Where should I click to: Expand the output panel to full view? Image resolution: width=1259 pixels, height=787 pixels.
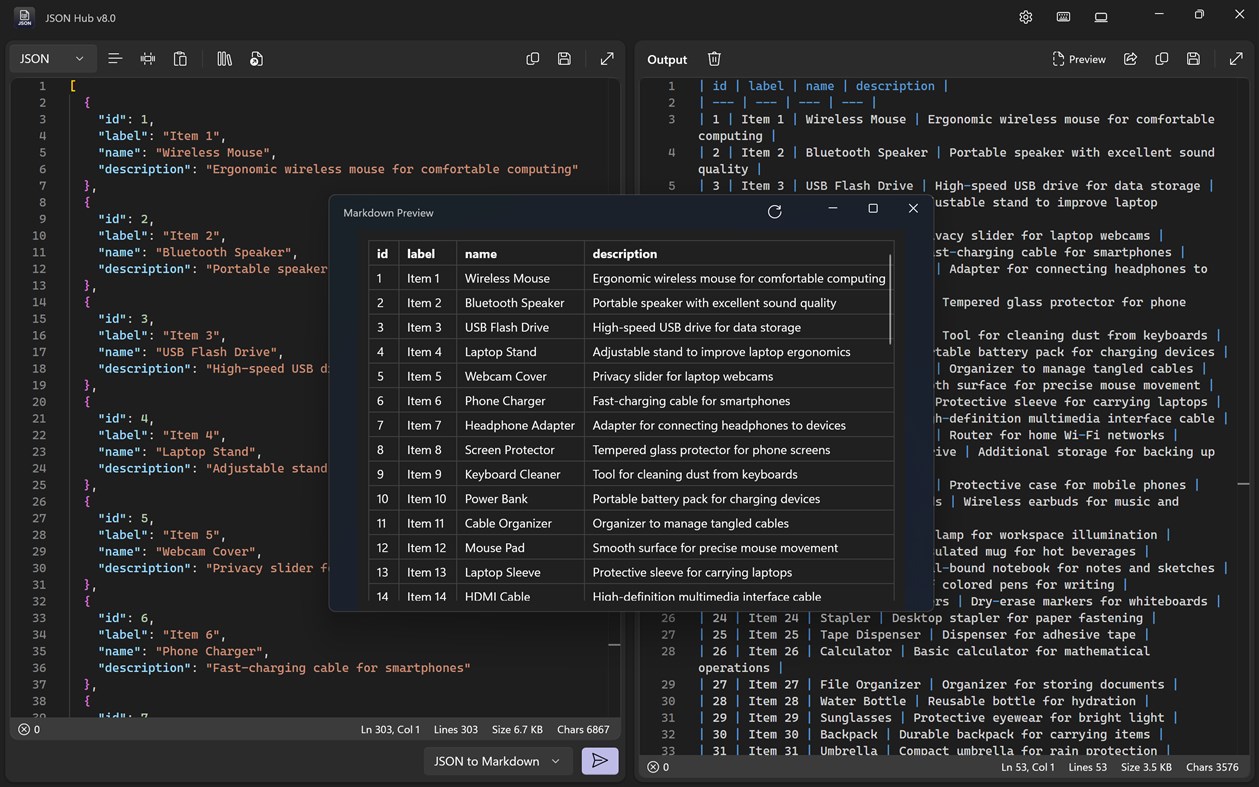1236,59
